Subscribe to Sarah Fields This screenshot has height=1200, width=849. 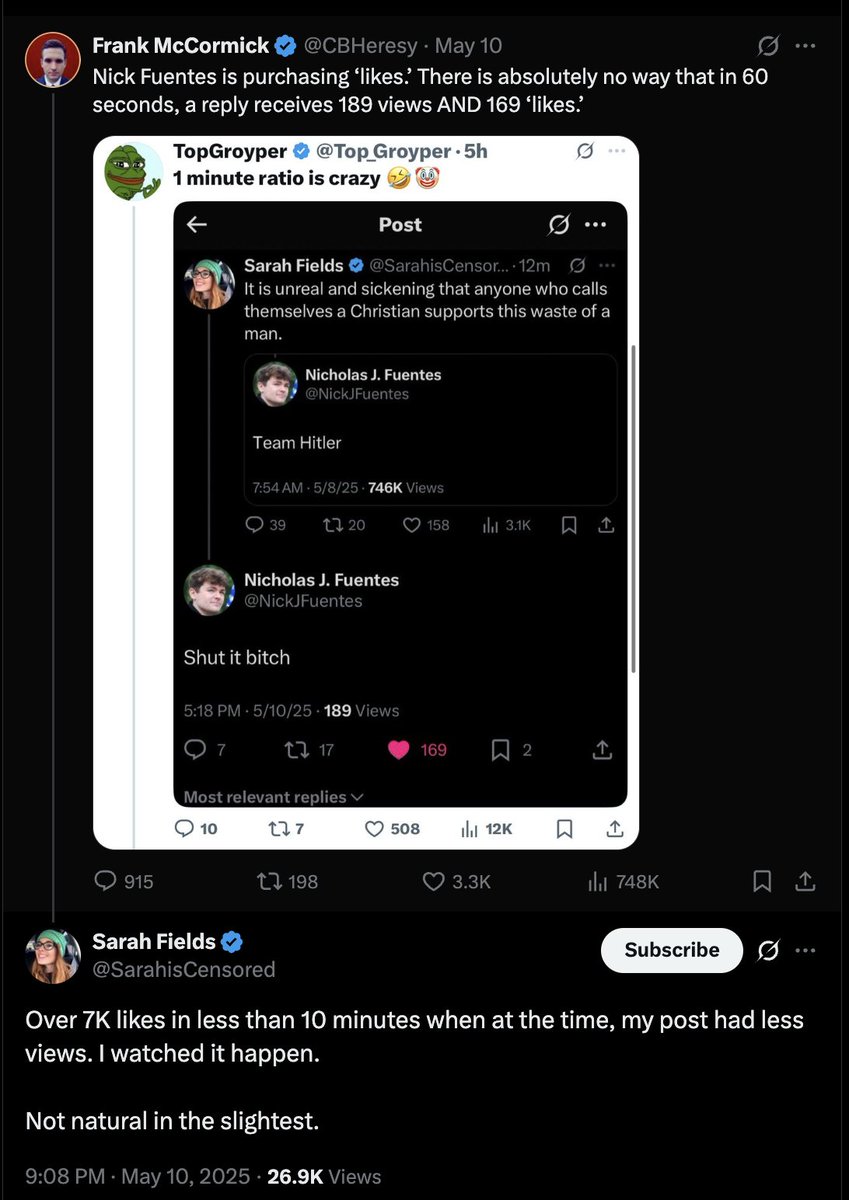[x=671, y=950]
